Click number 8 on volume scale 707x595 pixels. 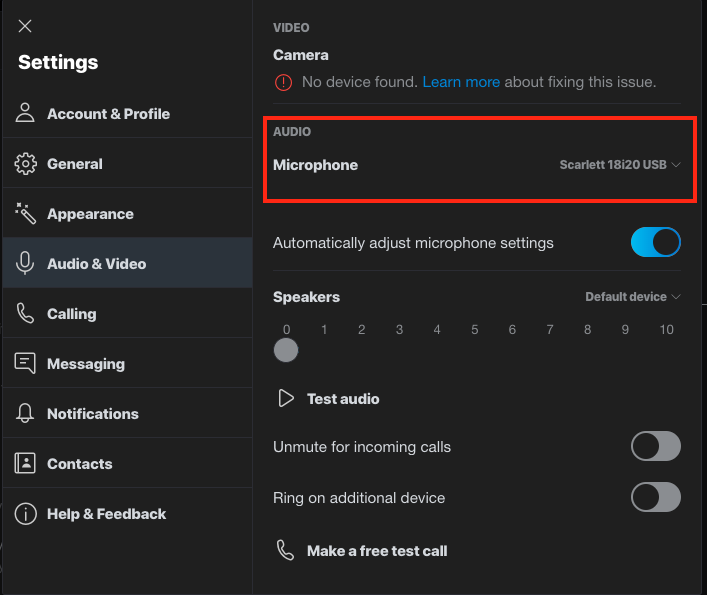(587, 330)
